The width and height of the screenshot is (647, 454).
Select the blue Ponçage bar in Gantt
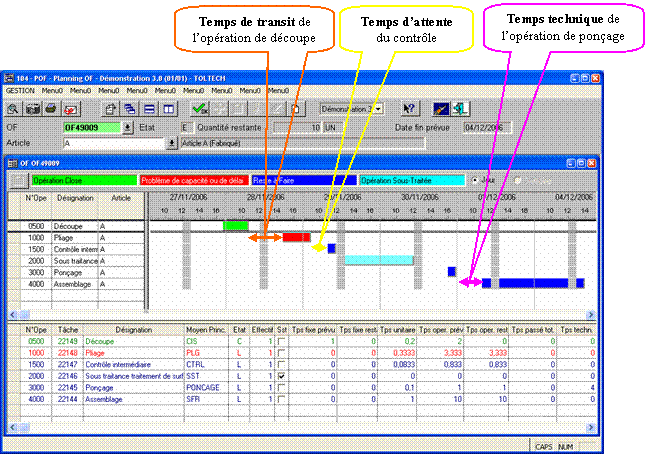pos(452,272)
